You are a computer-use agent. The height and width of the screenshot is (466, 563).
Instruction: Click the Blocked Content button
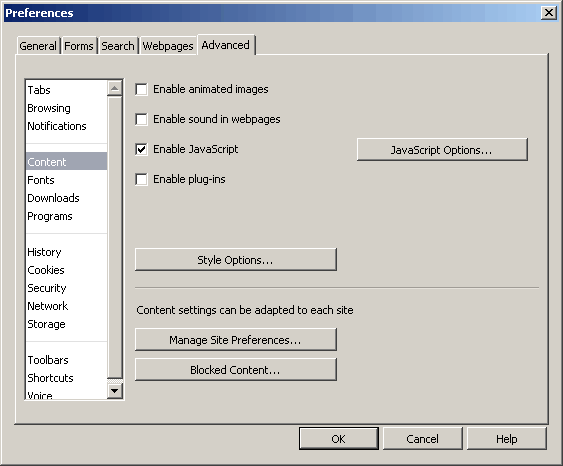(236, 369)
